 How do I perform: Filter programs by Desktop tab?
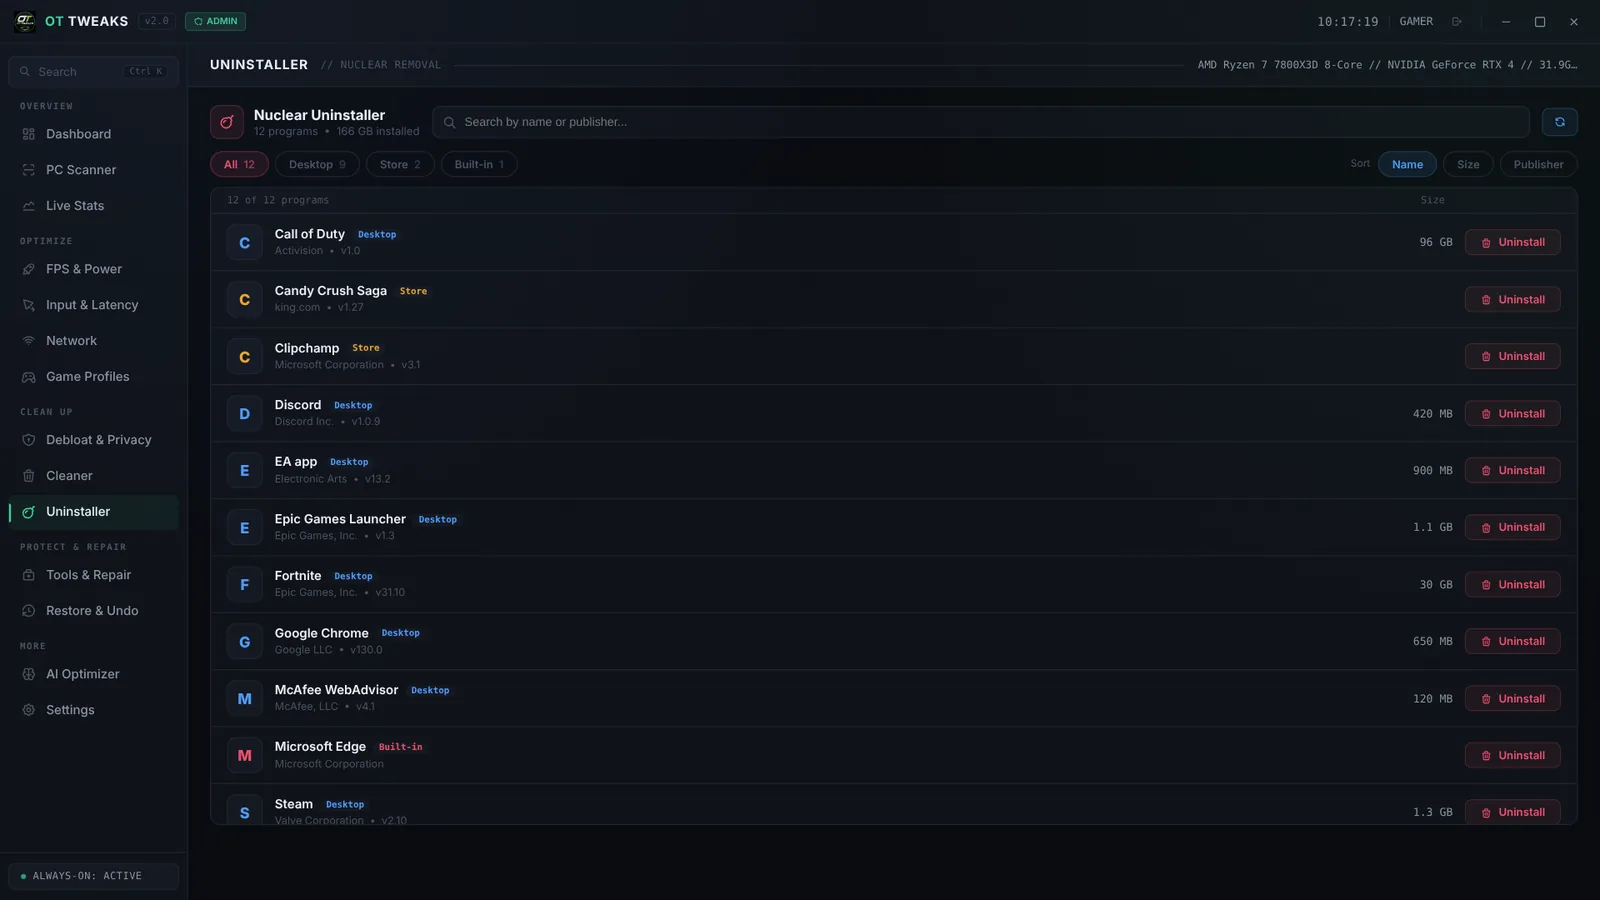[317, 164]
